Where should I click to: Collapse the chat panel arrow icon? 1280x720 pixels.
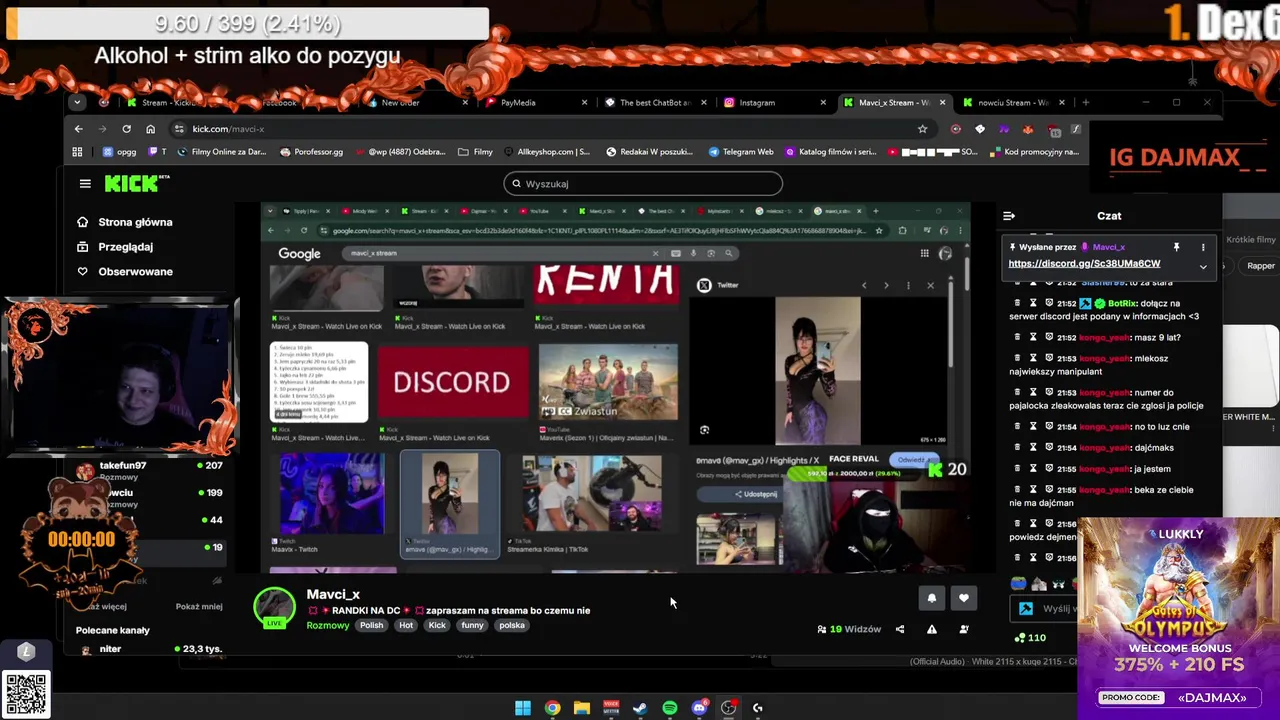click(x=1009, y=216)
